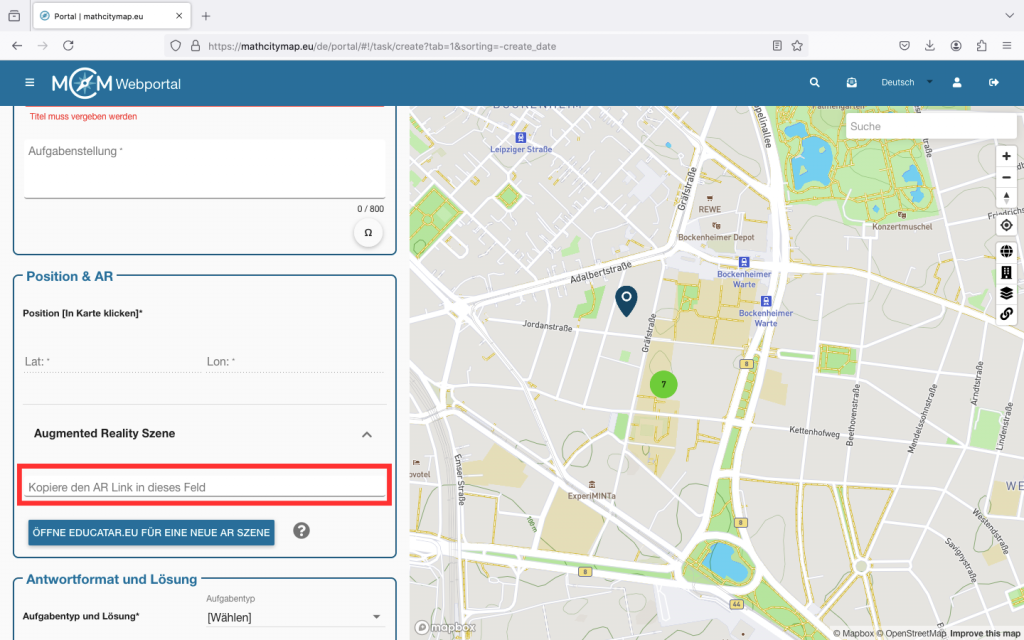Screen dimensions: 1024x640
Task: Insert special character with omega button
Action: [367, 233]
